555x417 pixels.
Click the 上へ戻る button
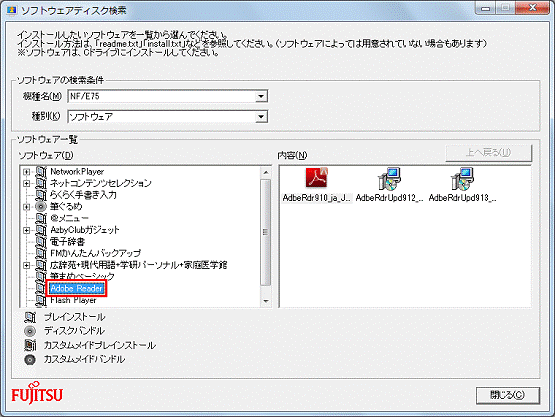pyautogui.click(x=488, y=153)
